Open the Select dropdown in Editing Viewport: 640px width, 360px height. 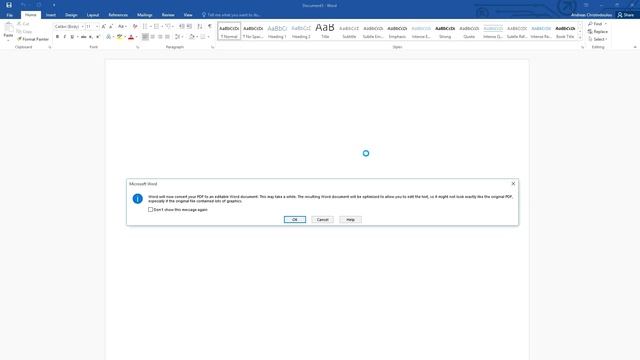(598, 39)
